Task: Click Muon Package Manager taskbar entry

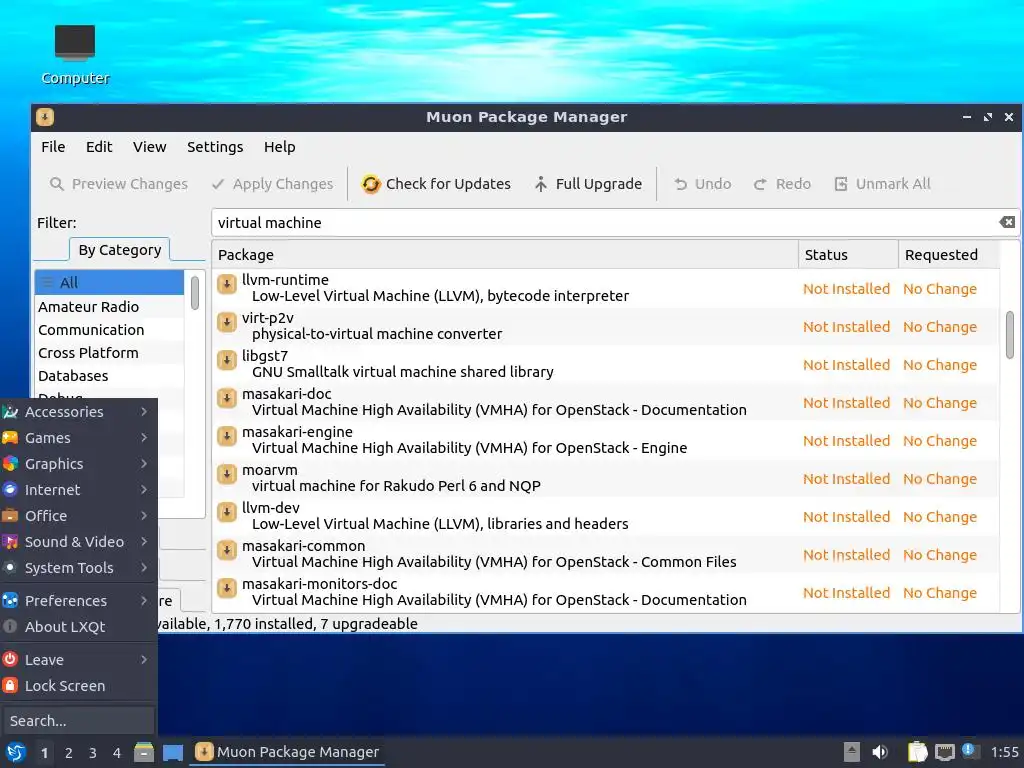Action: click(x=287, y=752)
